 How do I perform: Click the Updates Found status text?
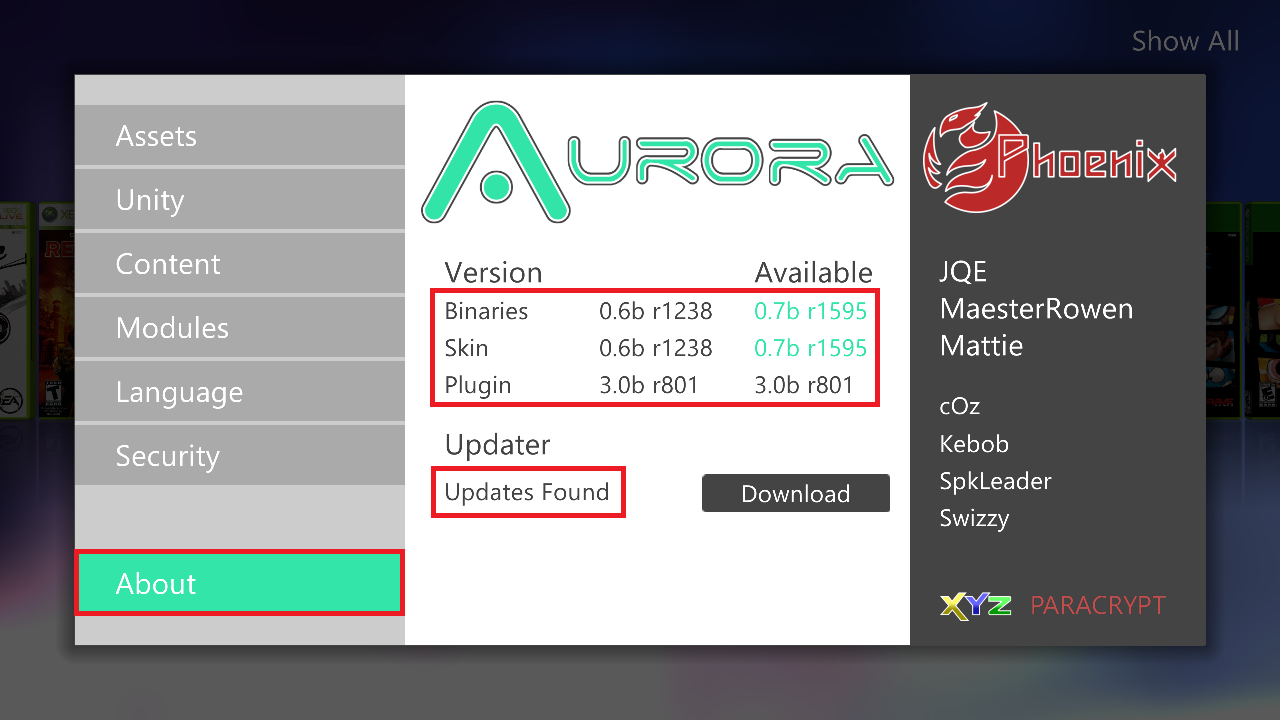527,492
